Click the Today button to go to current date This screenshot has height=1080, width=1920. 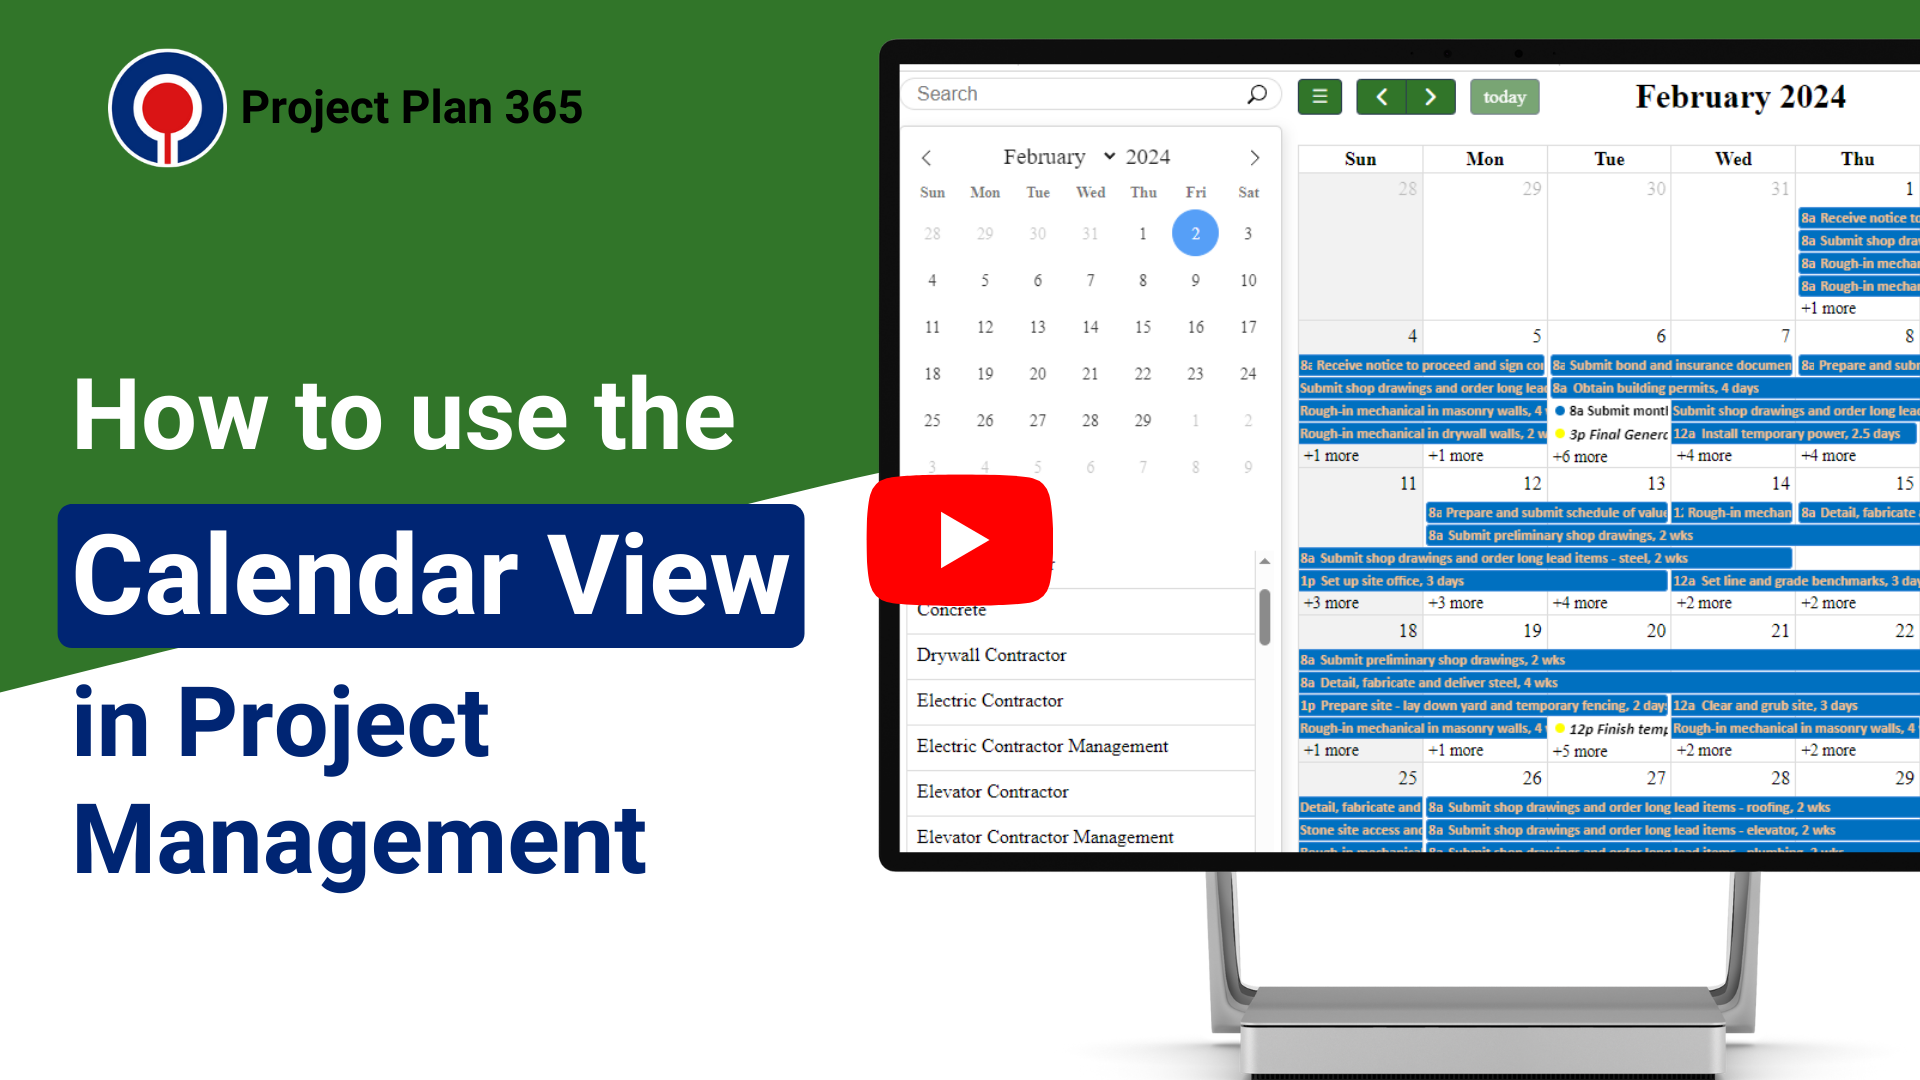click(1503, 96)
